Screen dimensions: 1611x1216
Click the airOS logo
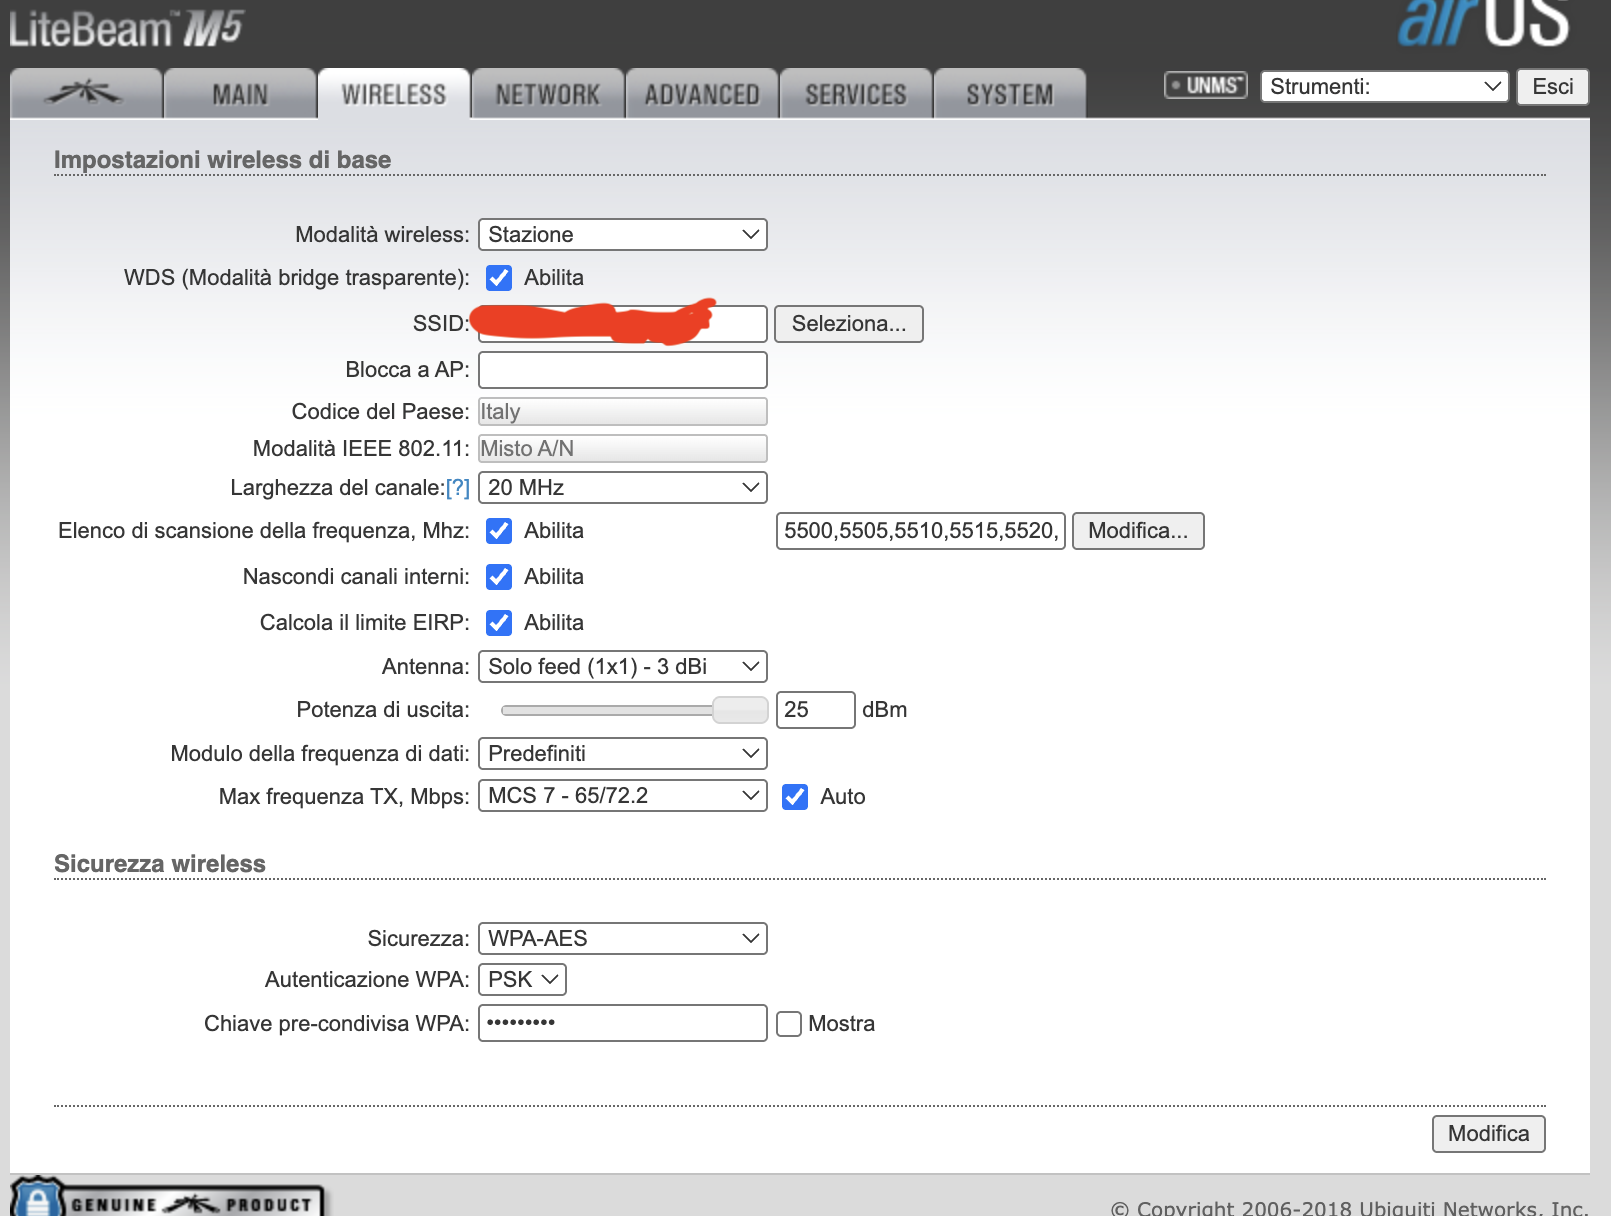click(x=1483, y=24)
